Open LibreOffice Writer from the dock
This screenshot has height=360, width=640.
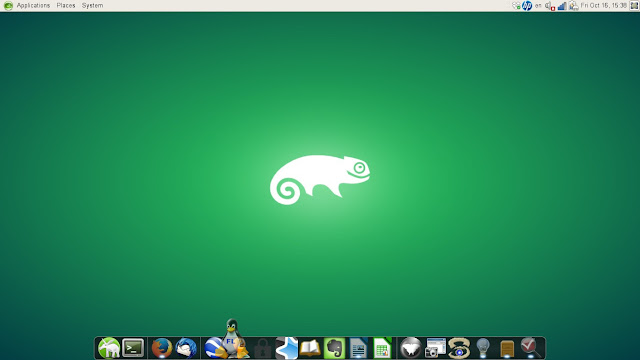(x=358, y=348)
